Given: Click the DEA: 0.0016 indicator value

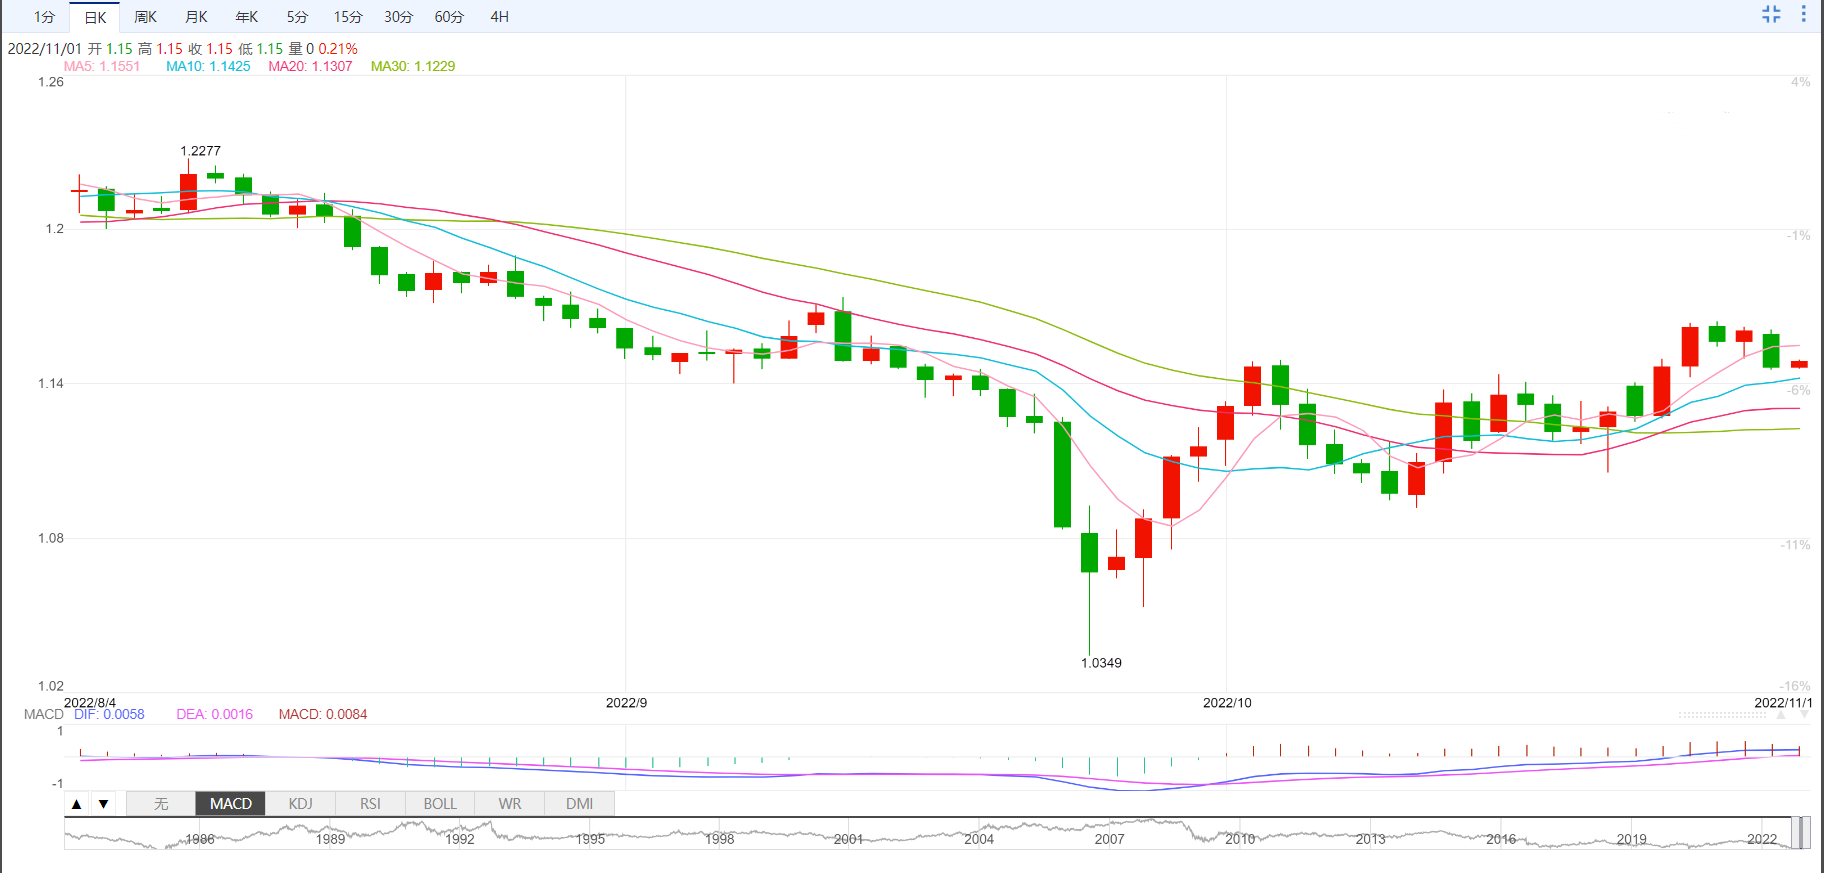Looking at the screenshot, I should coord(214,714).
